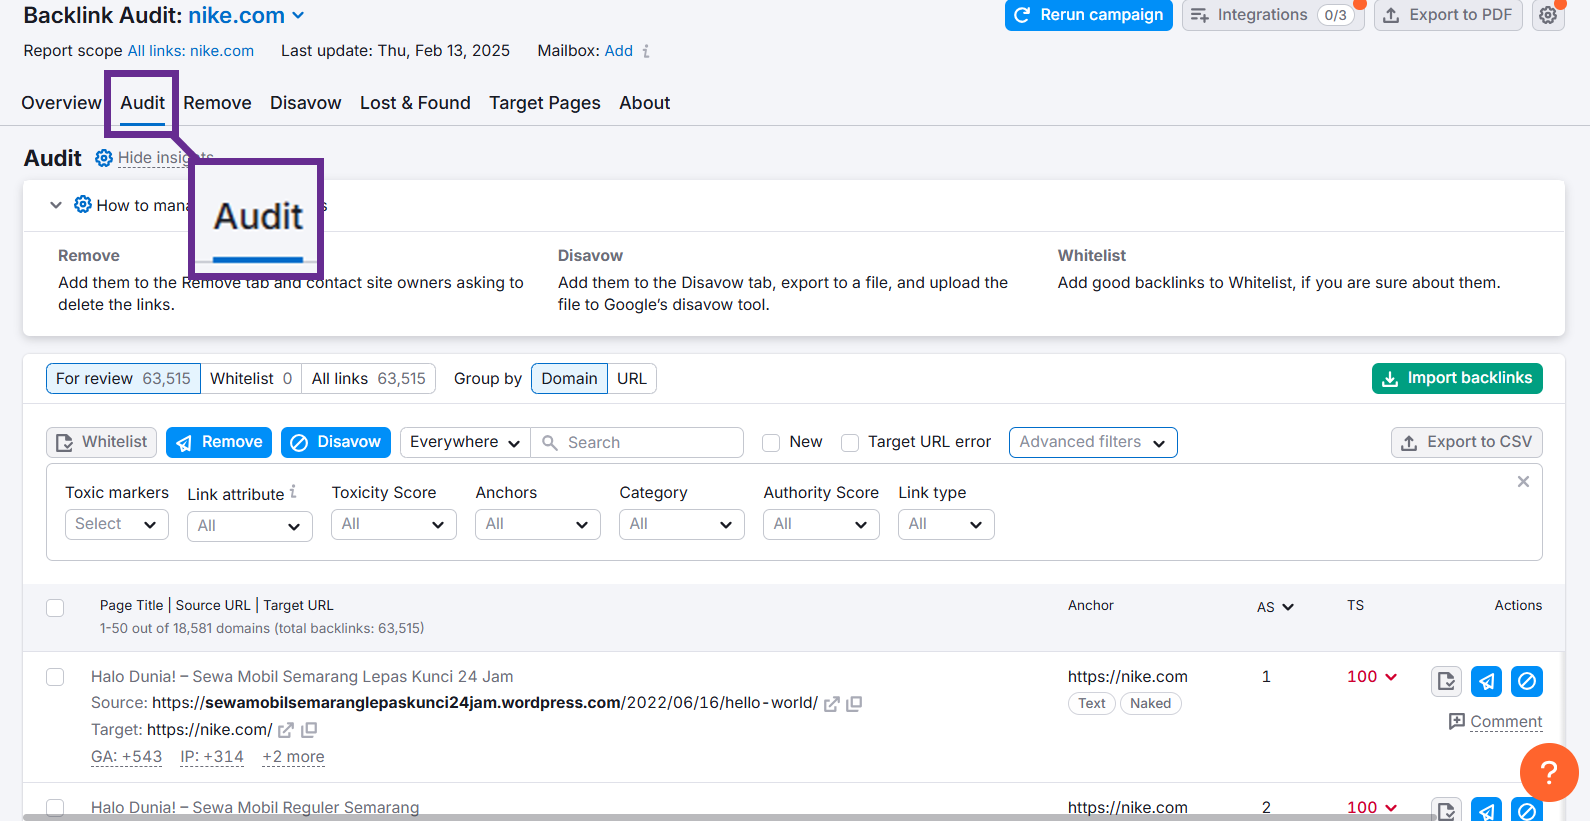This screenshot has width=1590, height=821.
Task: Open the settings gear icon at top right
Action: click(x=1548, y=15)
